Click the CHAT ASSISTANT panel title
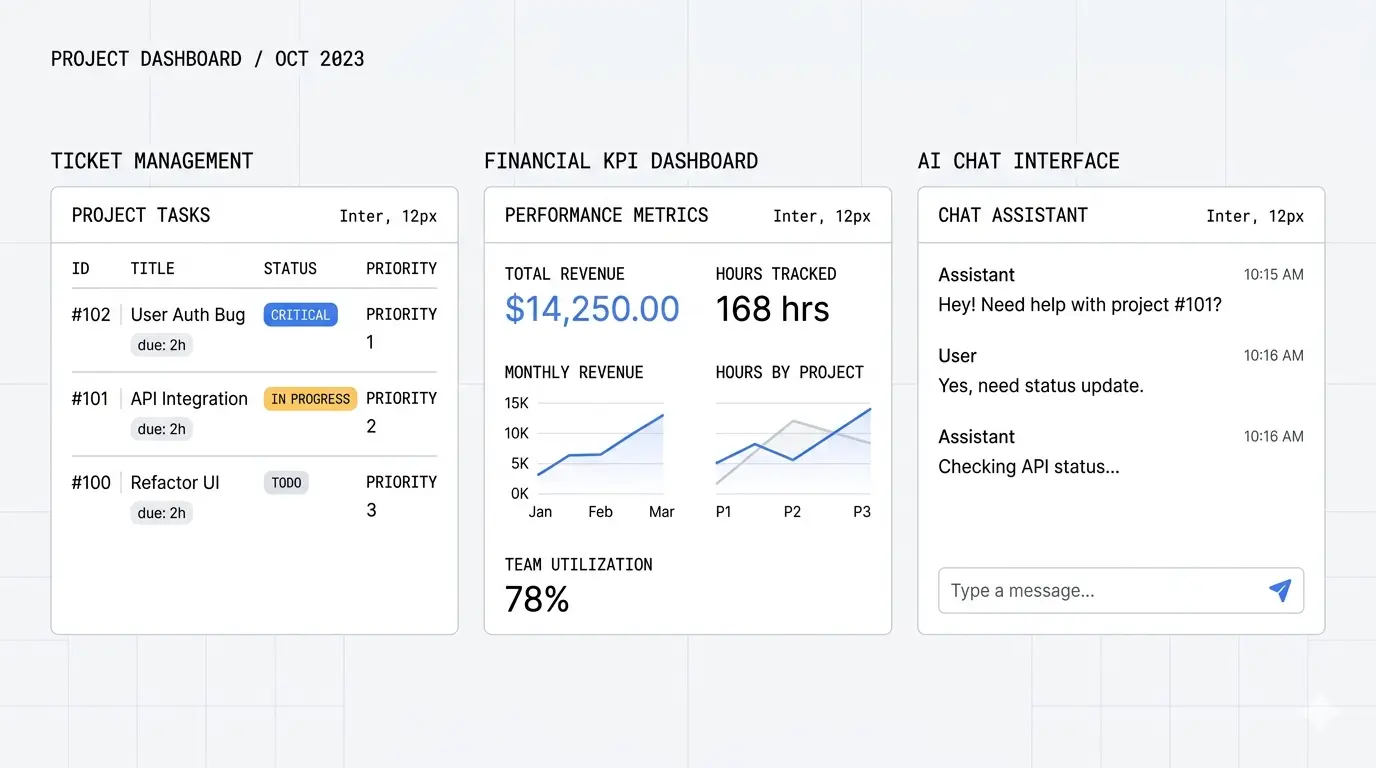This screenshot has width=1376, height=768. [1013, 215]
